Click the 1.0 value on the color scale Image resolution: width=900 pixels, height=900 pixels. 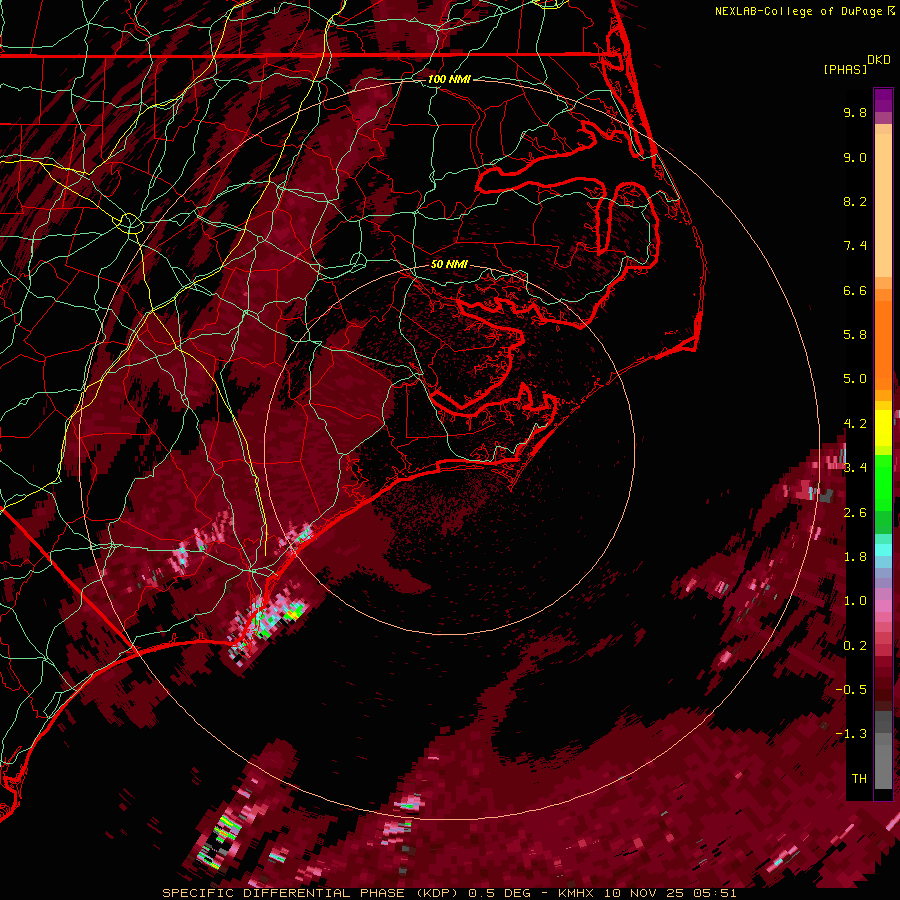click(x=855, y=601)
